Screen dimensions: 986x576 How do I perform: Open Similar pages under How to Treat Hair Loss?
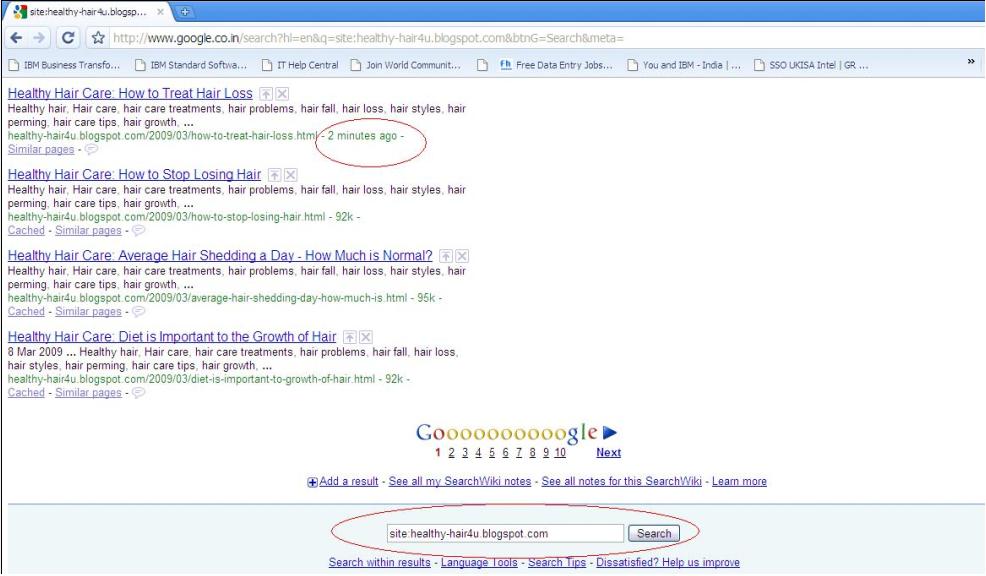click(x=41, y=150)
